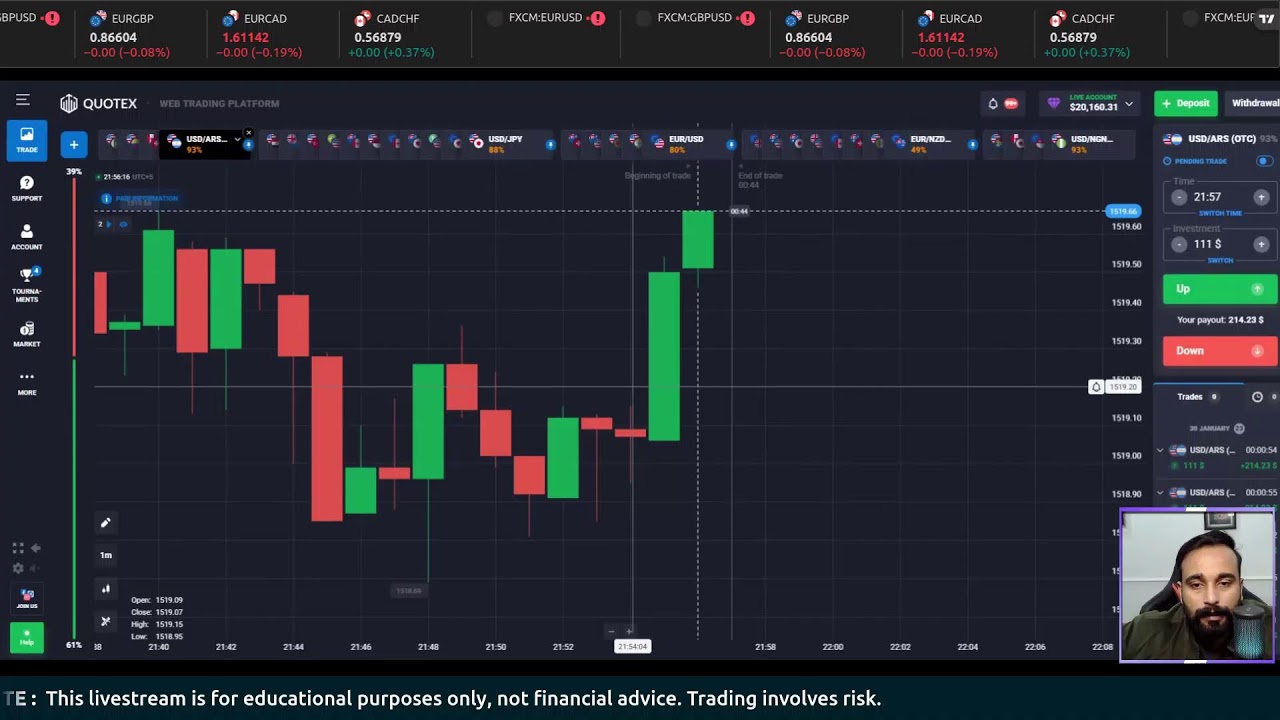Open the Support section in sidebar
1280x720 pixels.
coord(27,188)
